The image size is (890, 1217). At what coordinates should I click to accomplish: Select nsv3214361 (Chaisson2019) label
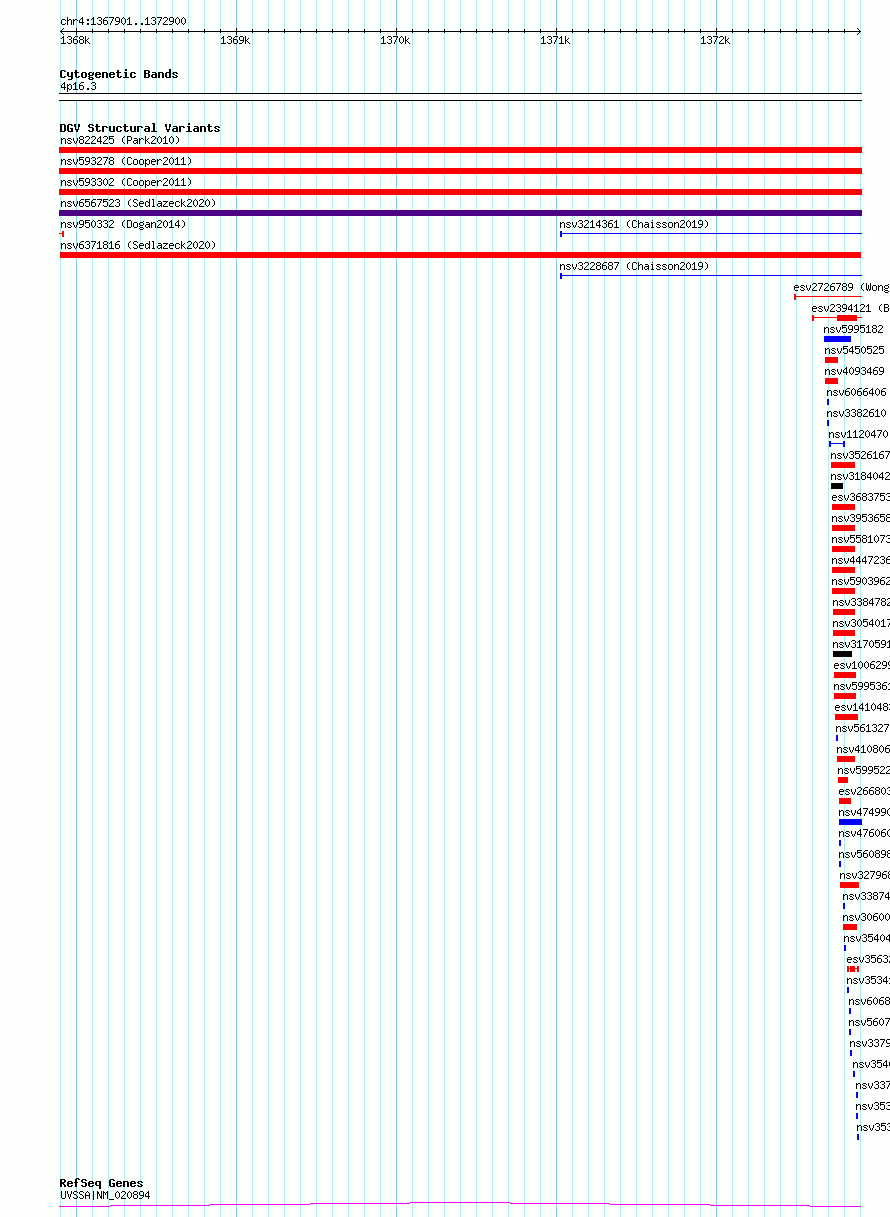pyautogui.click(x=634, y=224)
